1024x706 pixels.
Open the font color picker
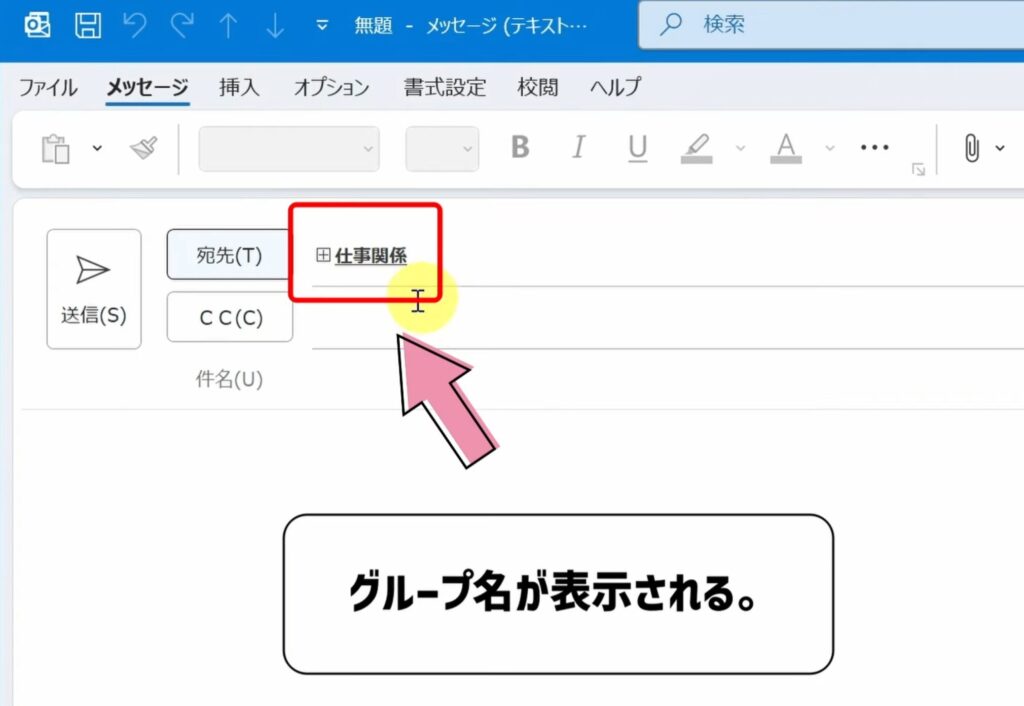click(x=787, y=147)
